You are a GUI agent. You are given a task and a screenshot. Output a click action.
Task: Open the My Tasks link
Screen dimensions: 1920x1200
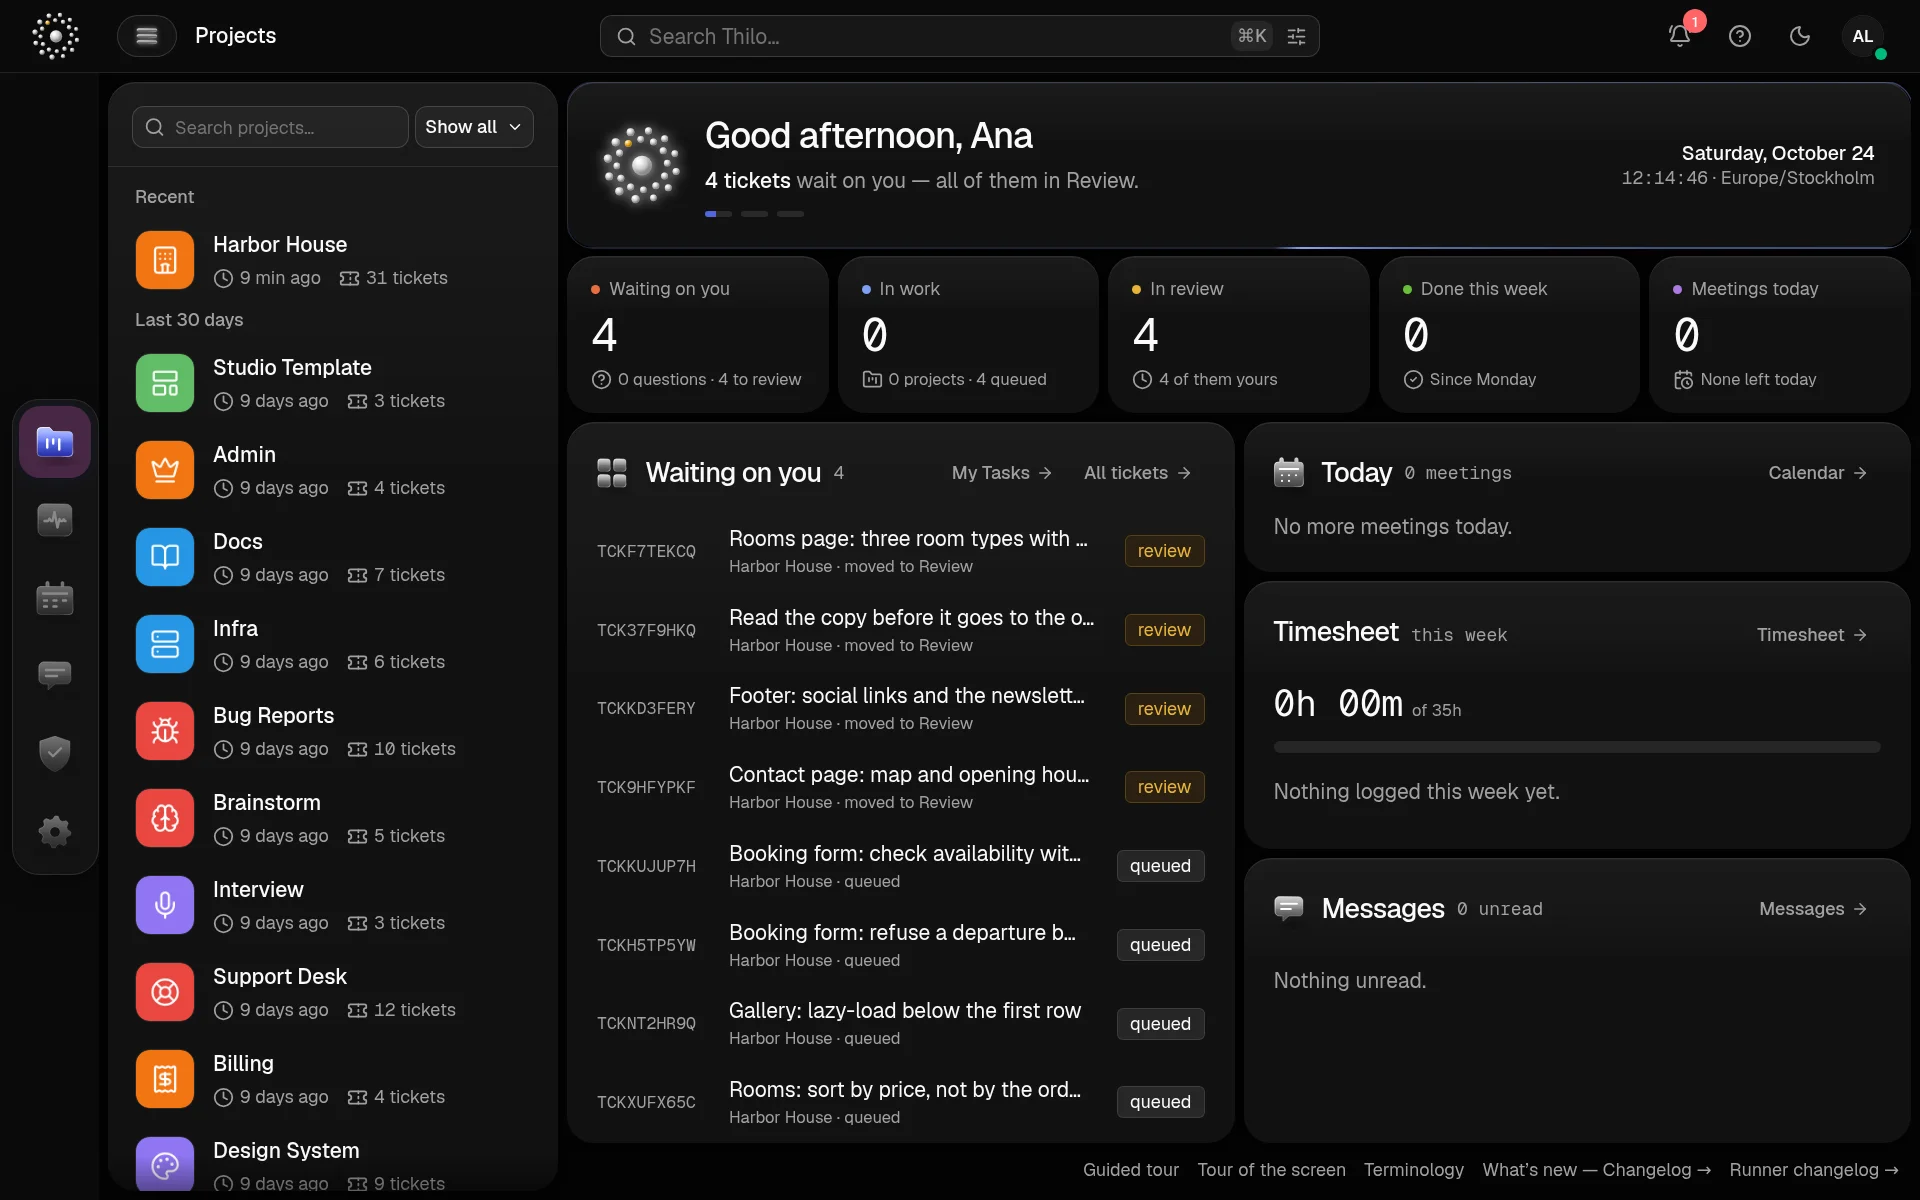tap(1001, 473)
